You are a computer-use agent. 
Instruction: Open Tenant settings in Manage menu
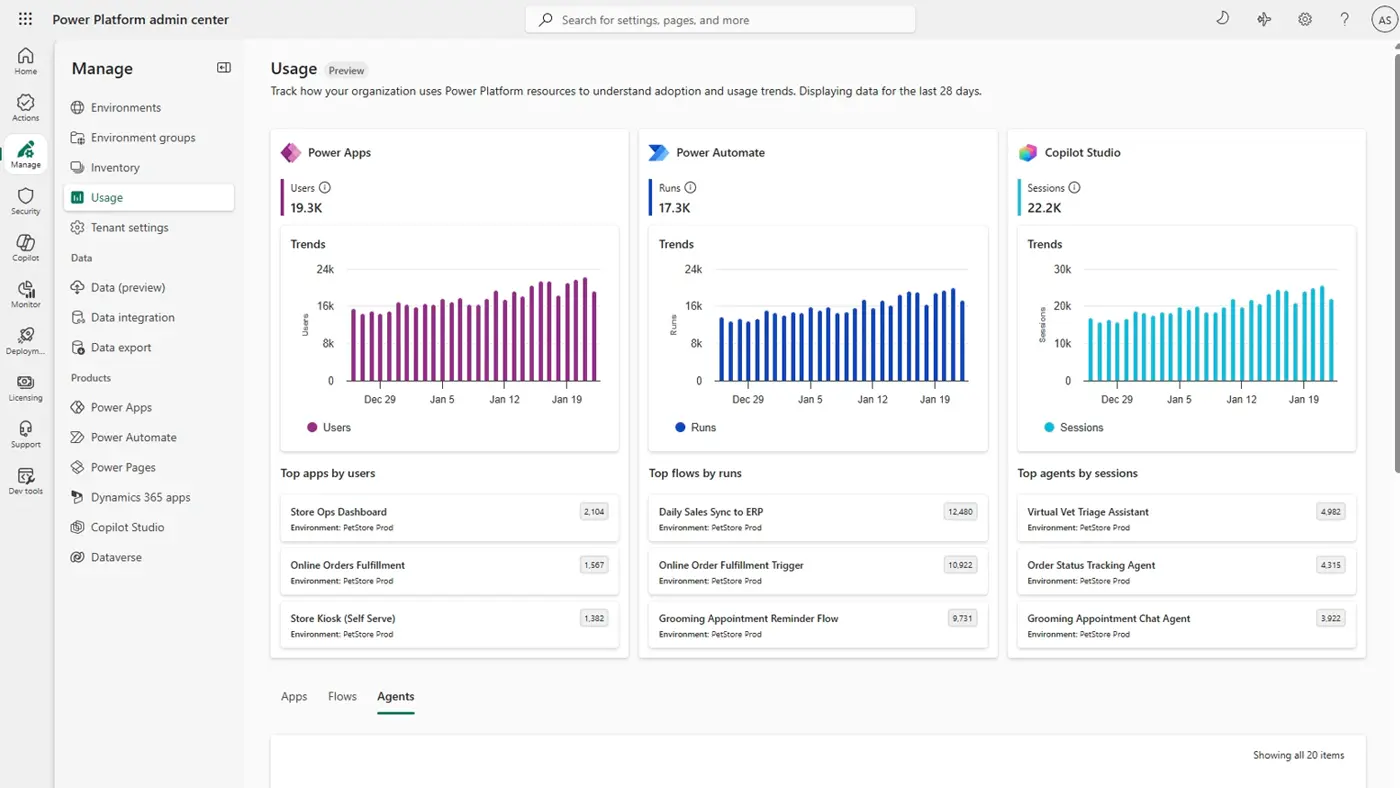(149, 228)
